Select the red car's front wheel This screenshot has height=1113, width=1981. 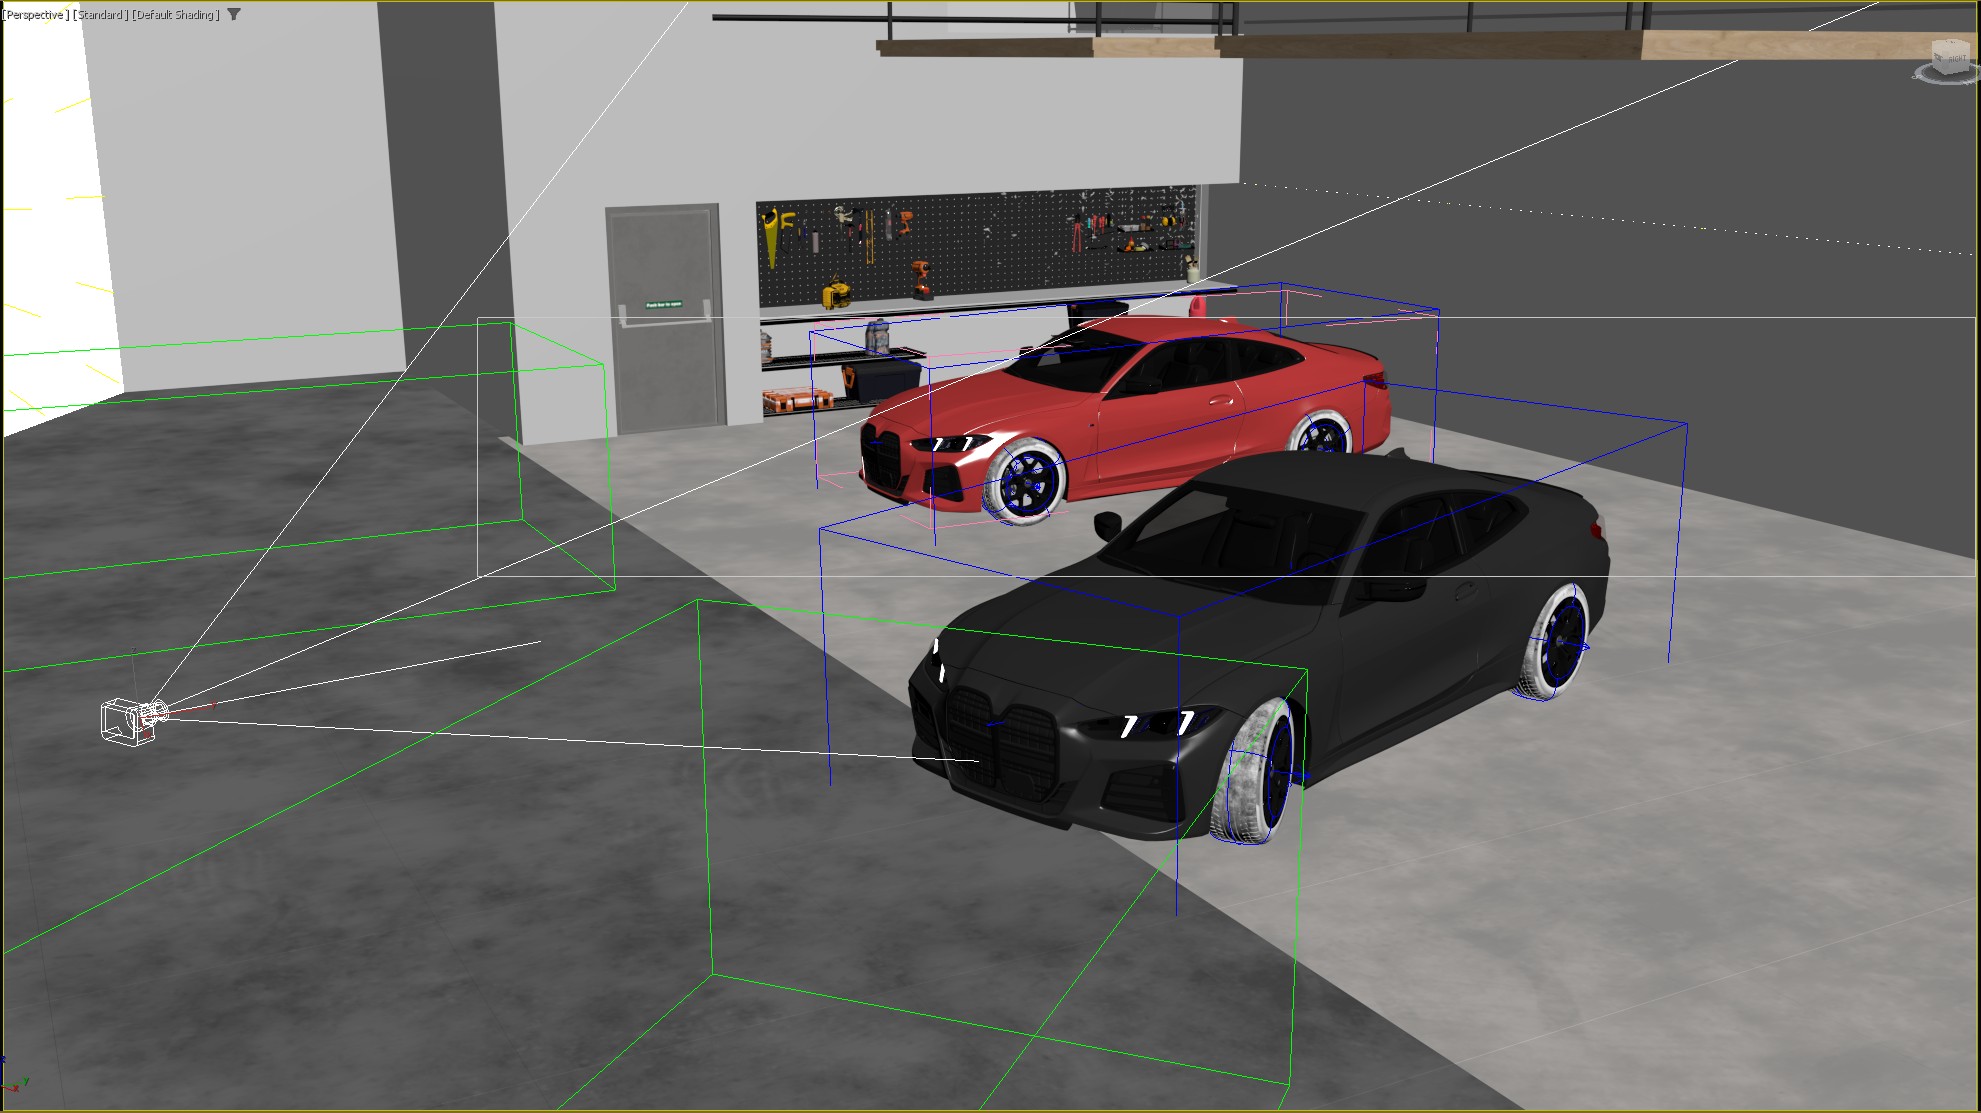[1025, 482]
